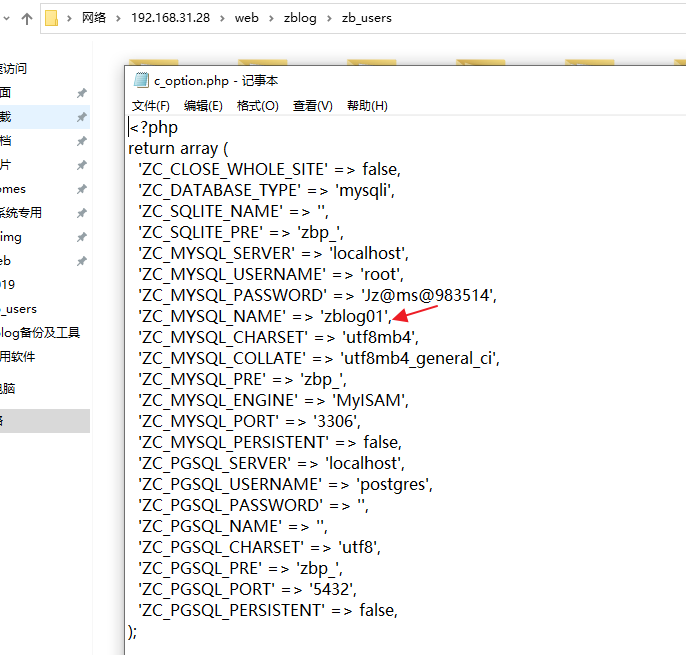Click 'ZC_PGSQL_PERSISTENT' => false line

[x=268, y=610]
